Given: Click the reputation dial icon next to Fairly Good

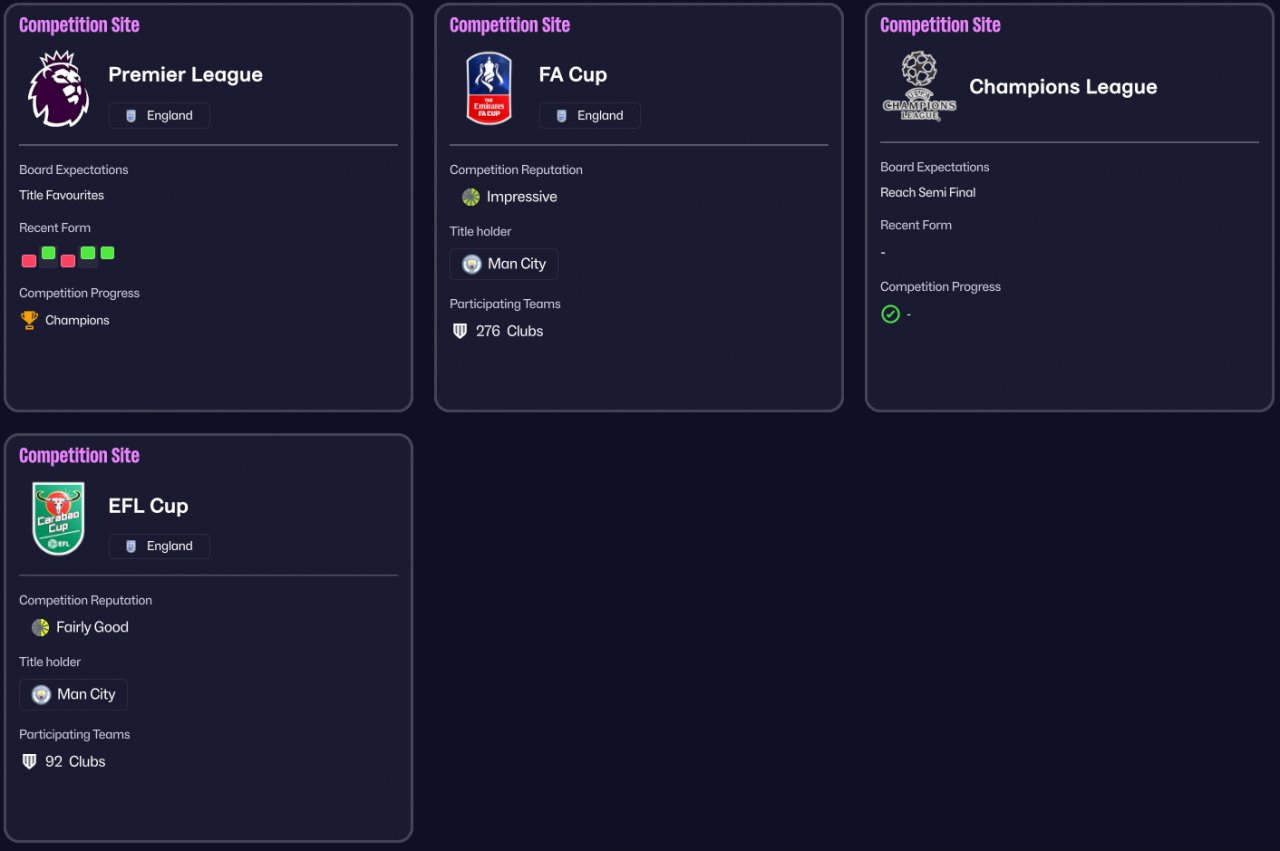Looking at the screenshot, I should [x=40, y=627].
